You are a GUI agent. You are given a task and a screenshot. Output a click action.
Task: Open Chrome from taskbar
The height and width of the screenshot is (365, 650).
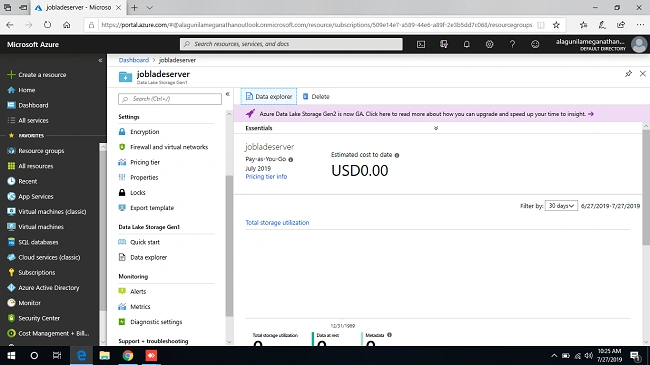tap(128, 355)
